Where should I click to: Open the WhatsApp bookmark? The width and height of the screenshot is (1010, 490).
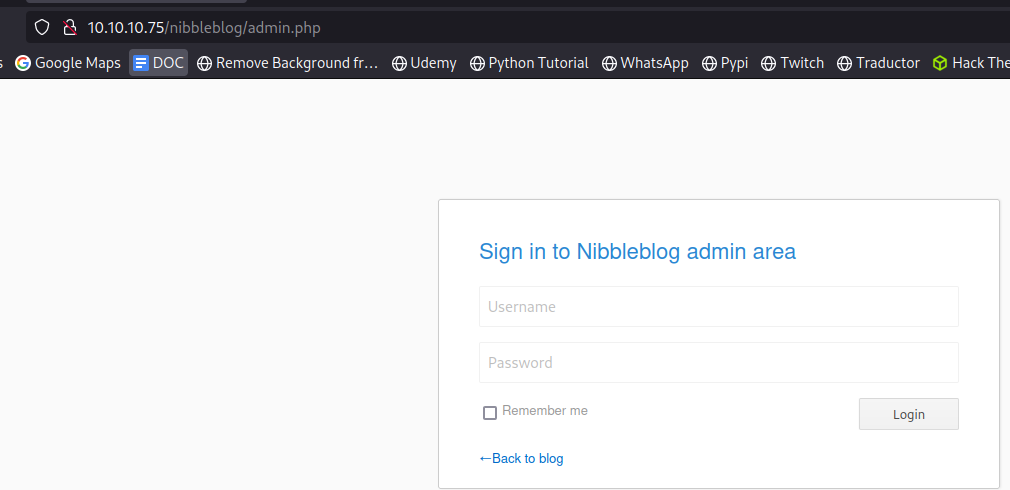(x=645, y=63)
